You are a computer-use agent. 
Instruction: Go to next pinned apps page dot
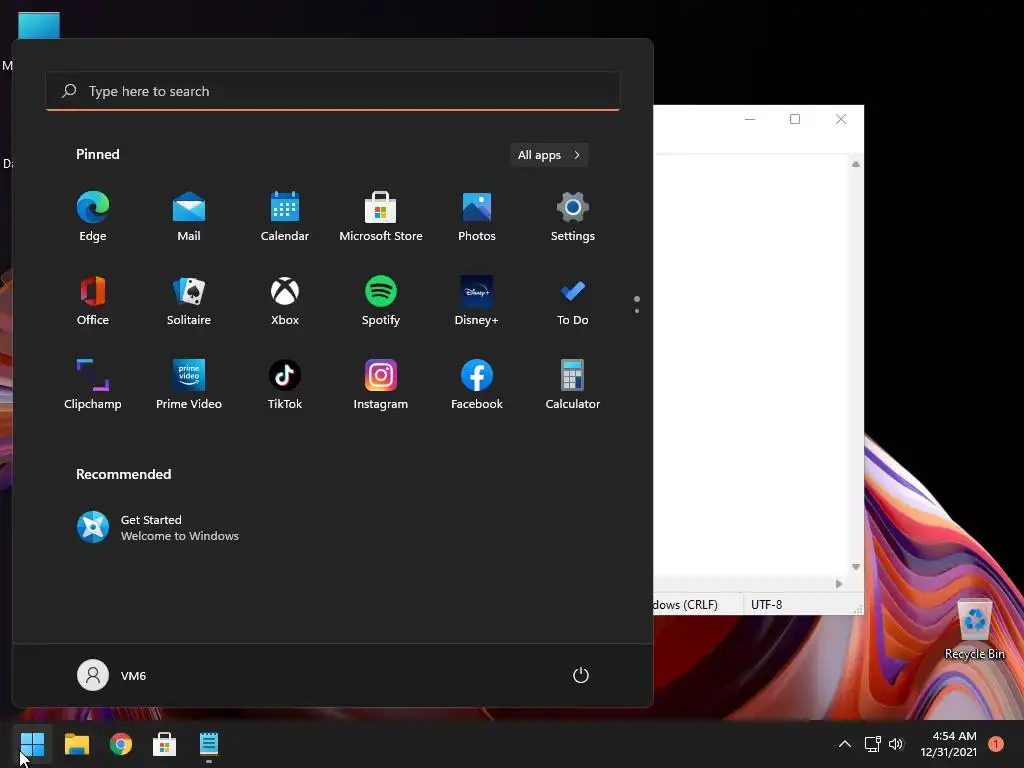coord(637,311)
